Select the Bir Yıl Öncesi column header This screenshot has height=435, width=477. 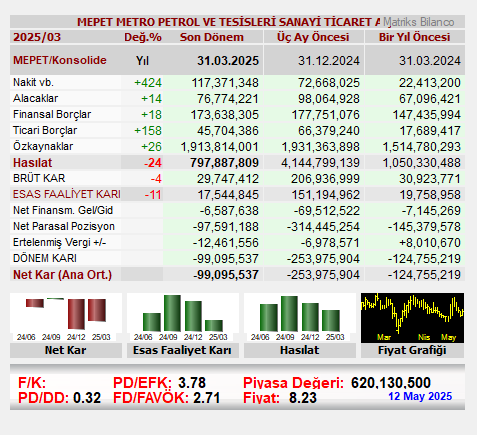pyautogui.click(x=414, y=37)
